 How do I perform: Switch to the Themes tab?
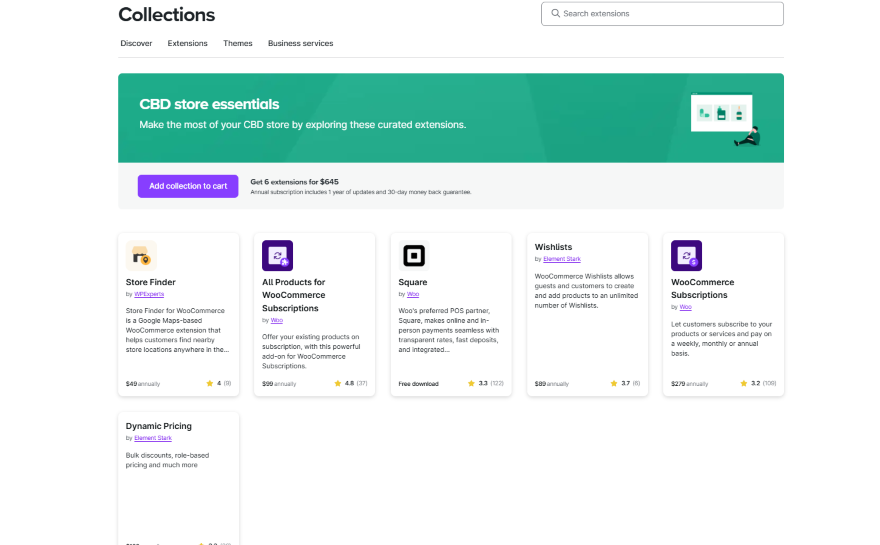pyautogui.click(x=237, y=43)
